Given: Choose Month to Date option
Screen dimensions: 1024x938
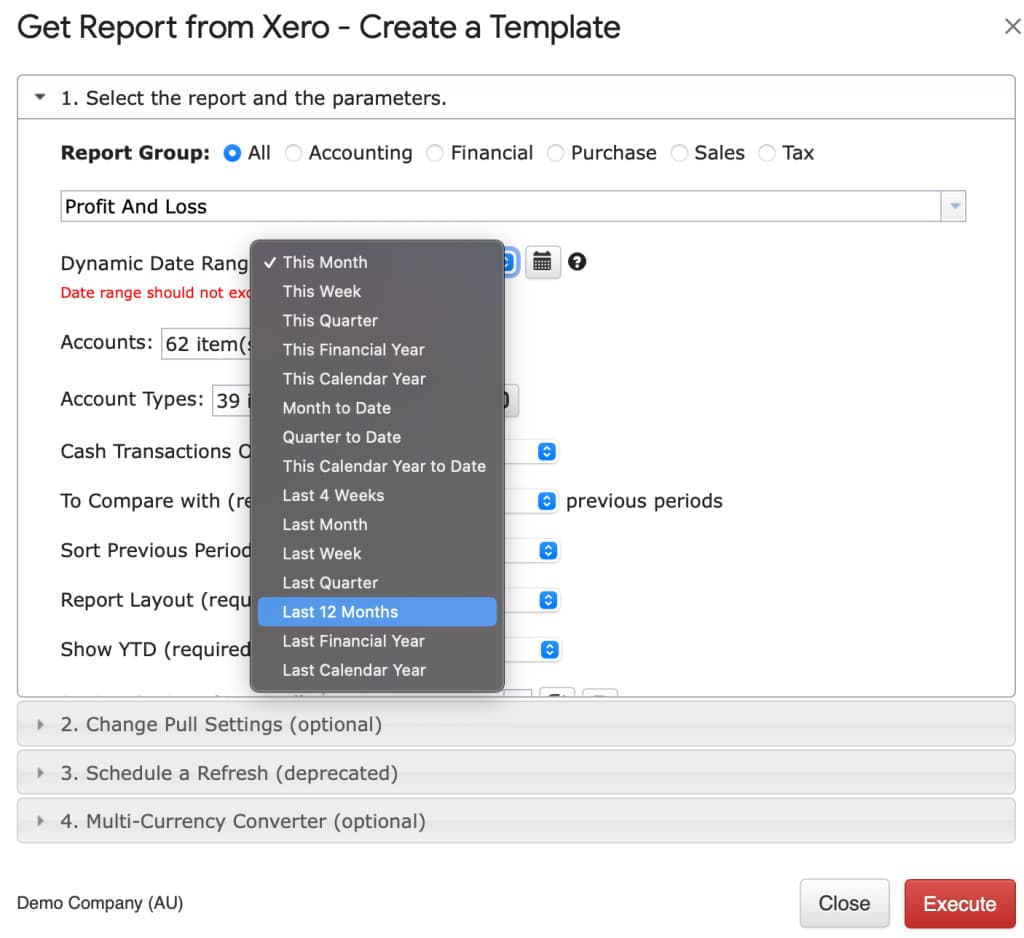Looking at the screenshot, I should pos(377,408).
